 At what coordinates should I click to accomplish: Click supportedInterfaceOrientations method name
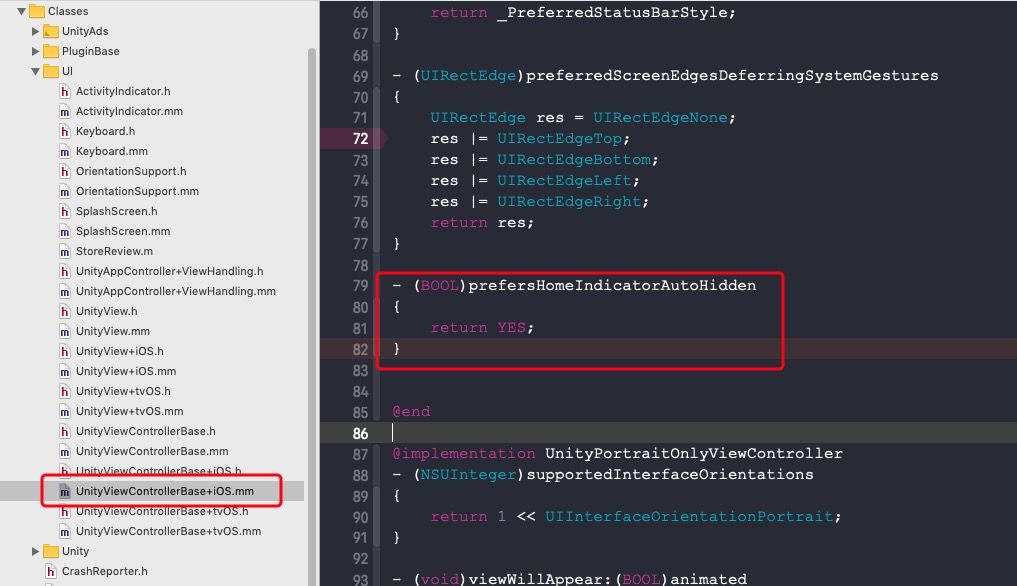pyautogui.click(x=670, y=474)
